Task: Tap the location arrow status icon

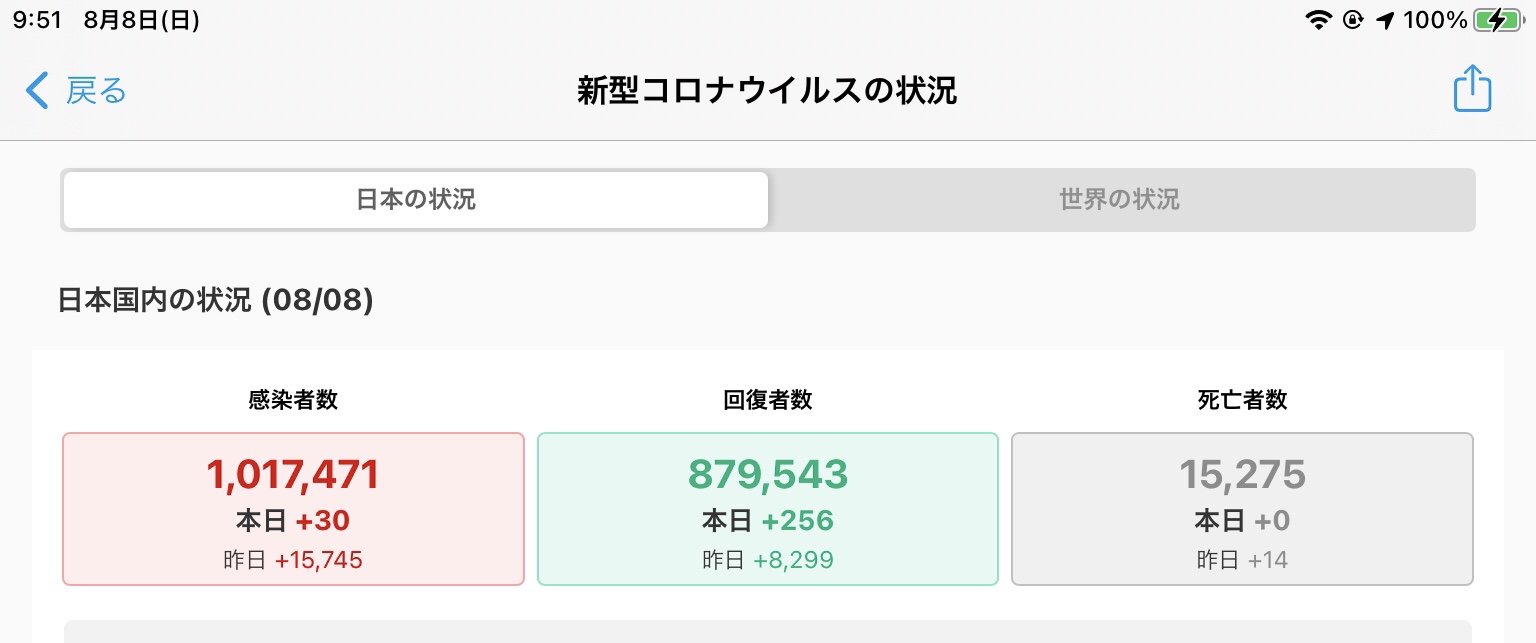Action: (x=1385, y=20)
